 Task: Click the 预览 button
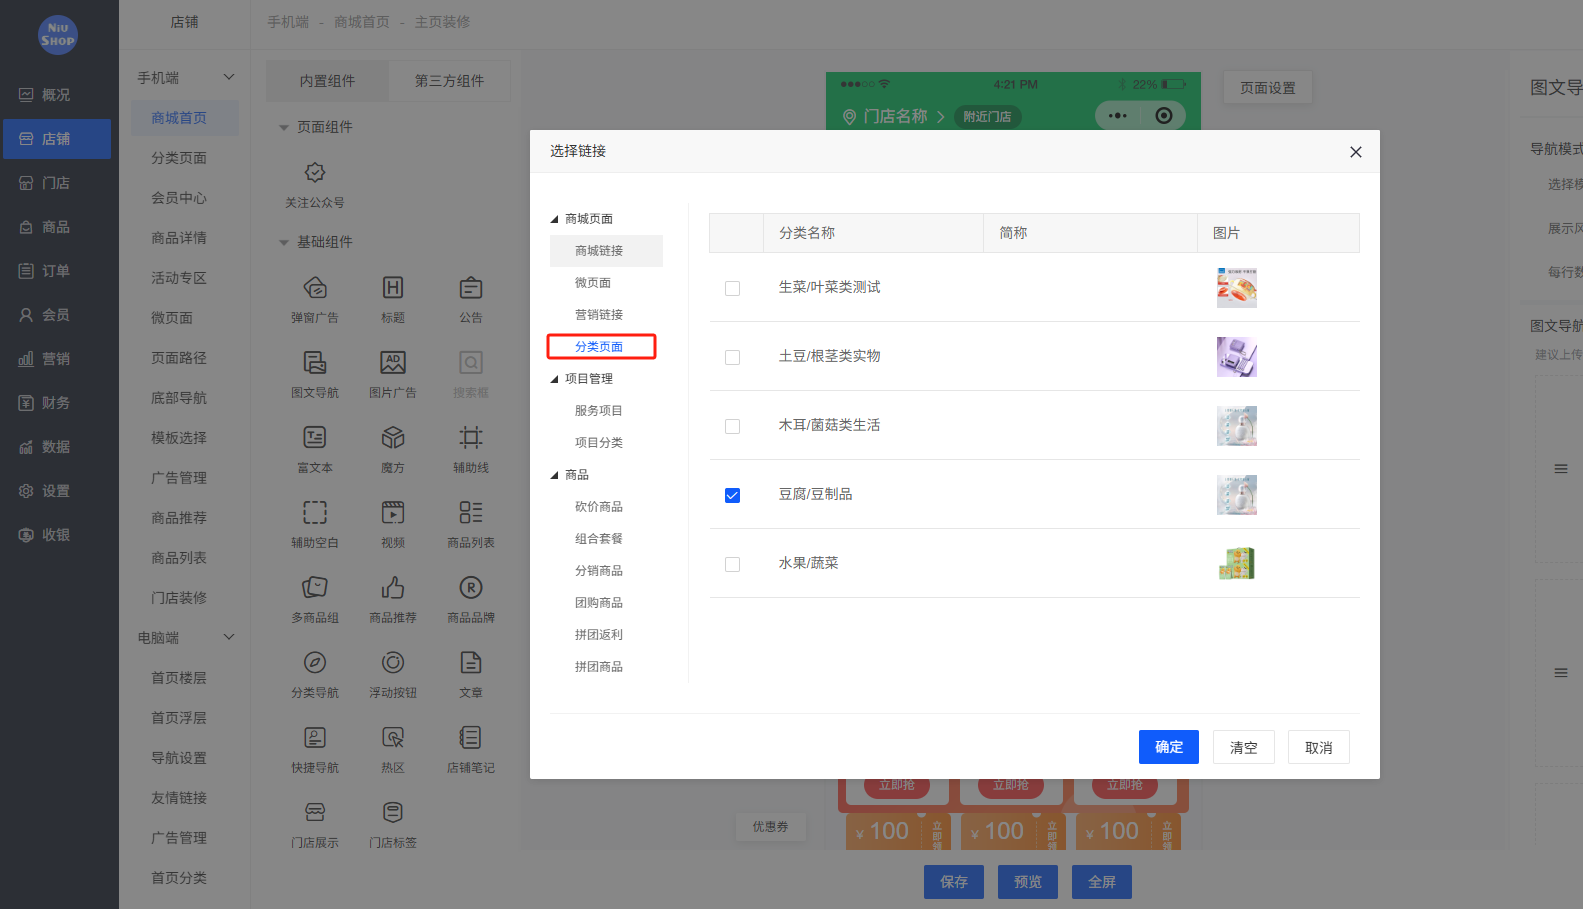[x=1028, y=882]
